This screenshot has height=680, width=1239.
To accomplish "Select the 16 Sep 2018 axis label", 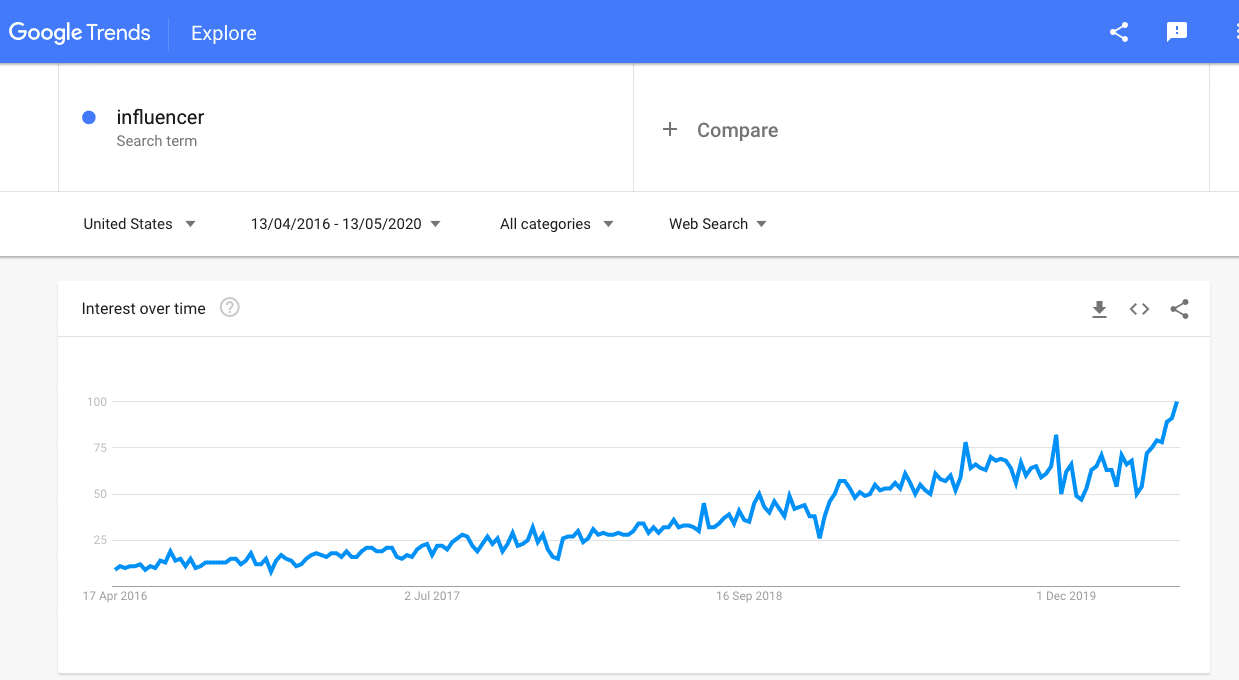I will click(749, 596).
